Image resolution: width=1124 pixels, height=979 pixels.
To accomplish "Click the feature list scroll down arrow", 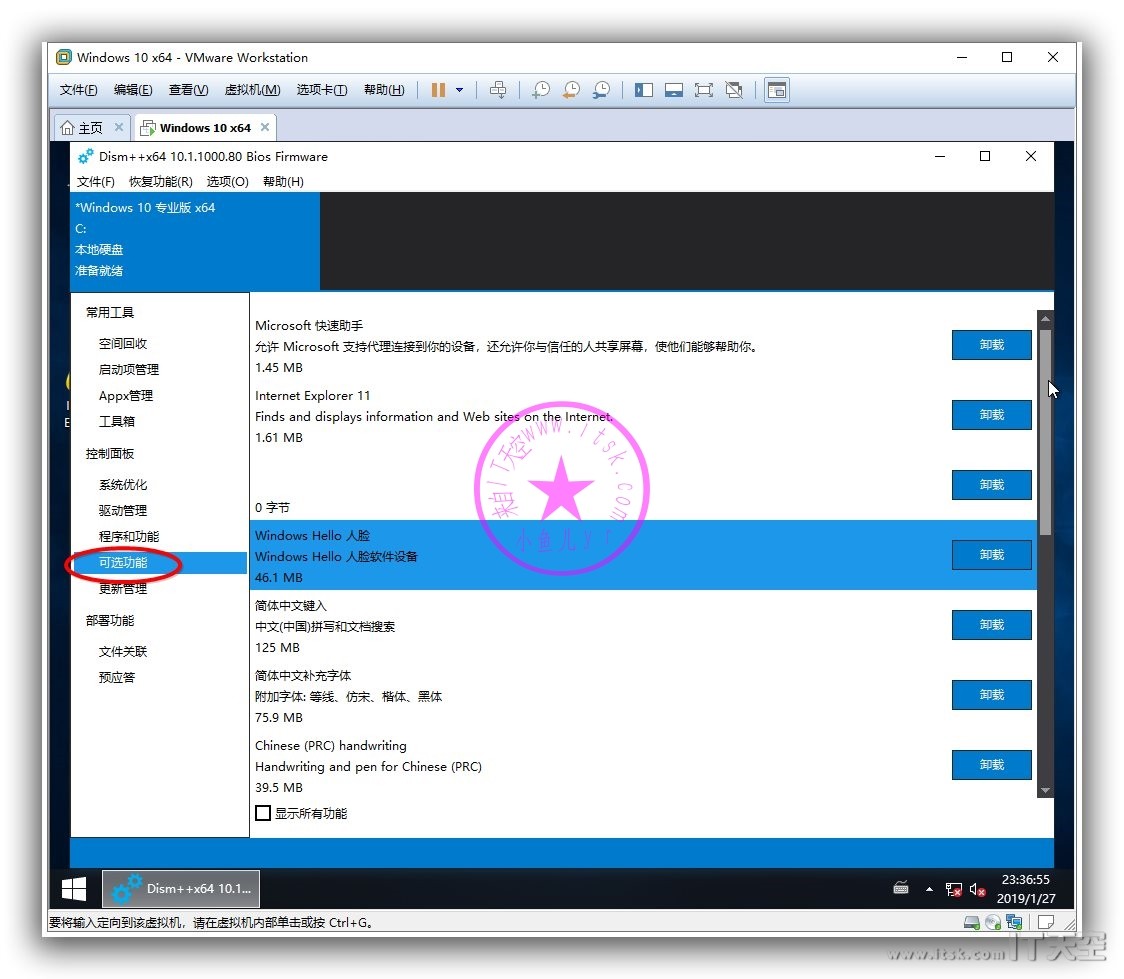I will 1045,790.
